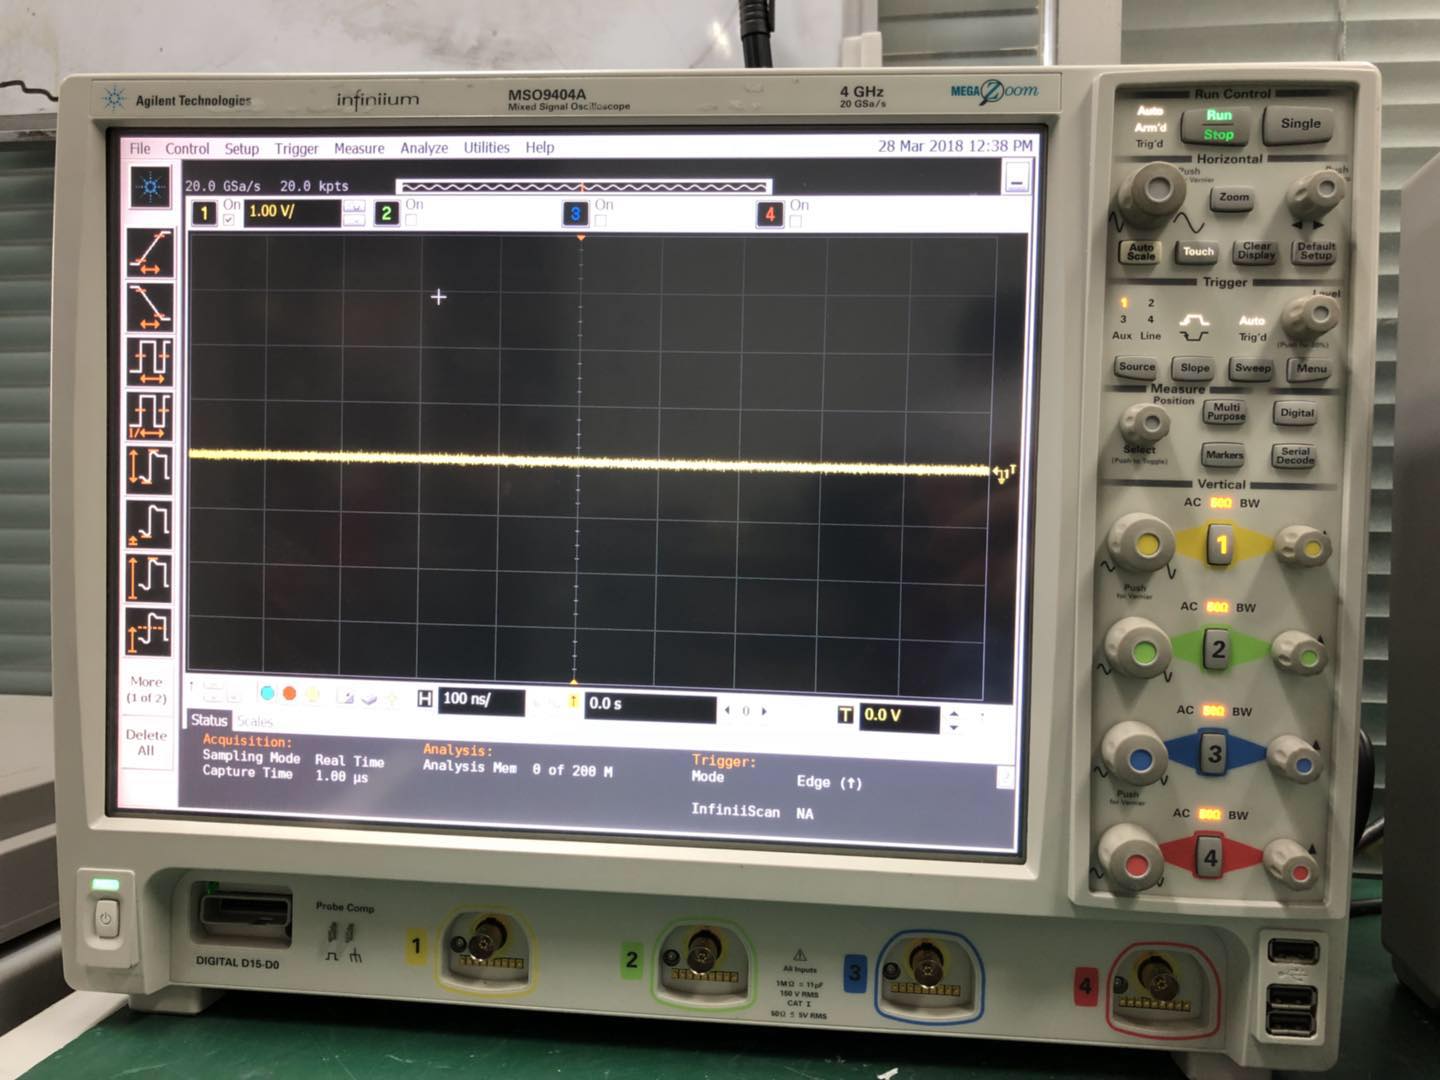
Task: Click the 1.00 V/ vertical scale field
Action: pyautogui.click(x=292, y=212)
